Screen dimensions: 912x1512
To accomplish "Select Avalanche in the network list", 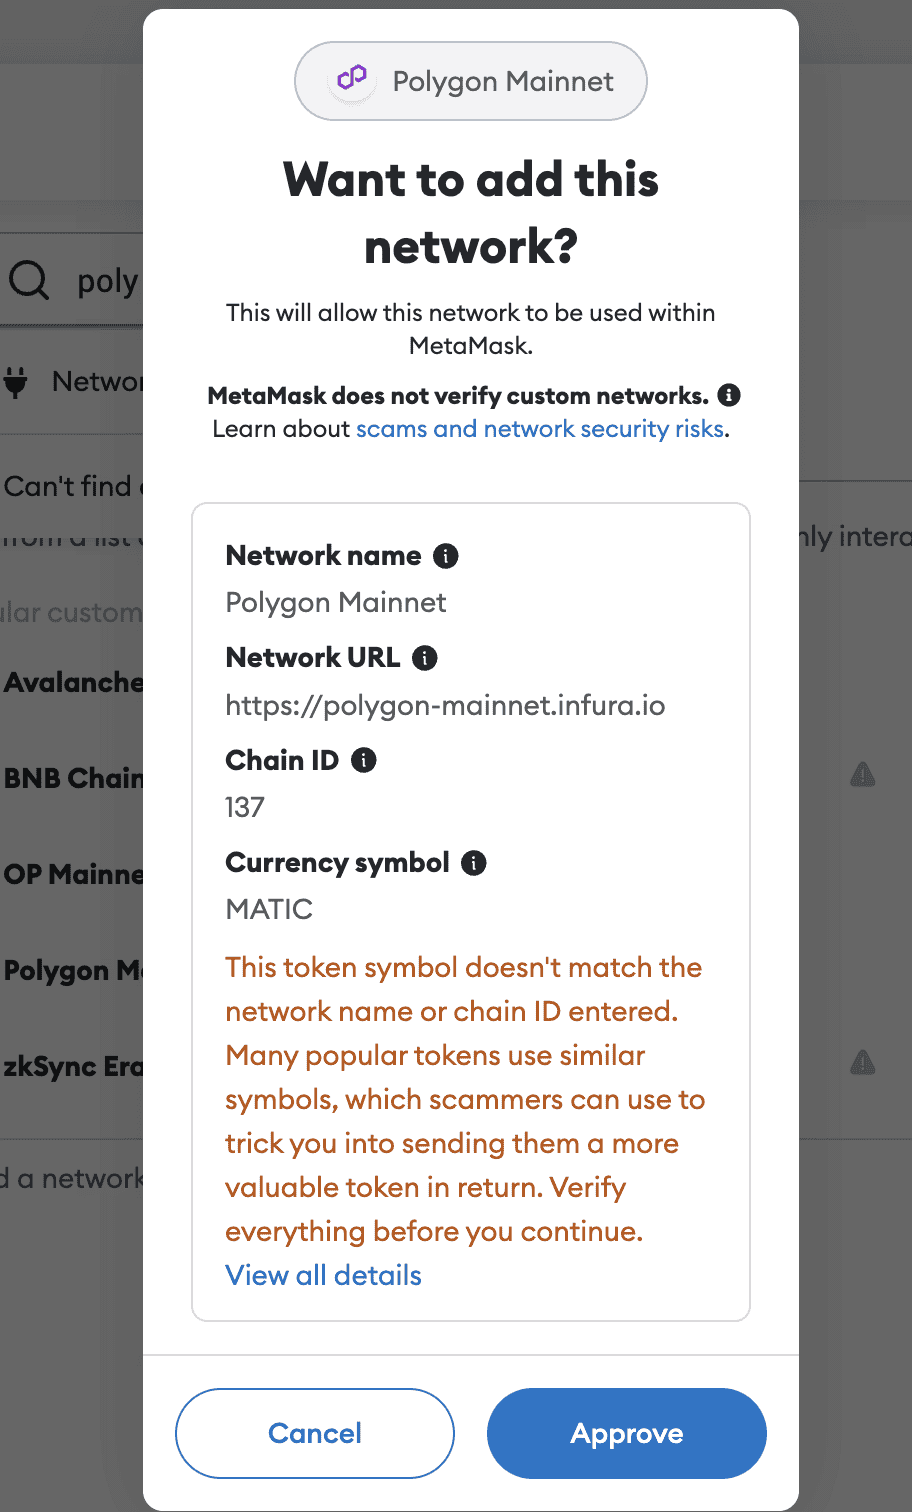I will (x=73, y=683).
